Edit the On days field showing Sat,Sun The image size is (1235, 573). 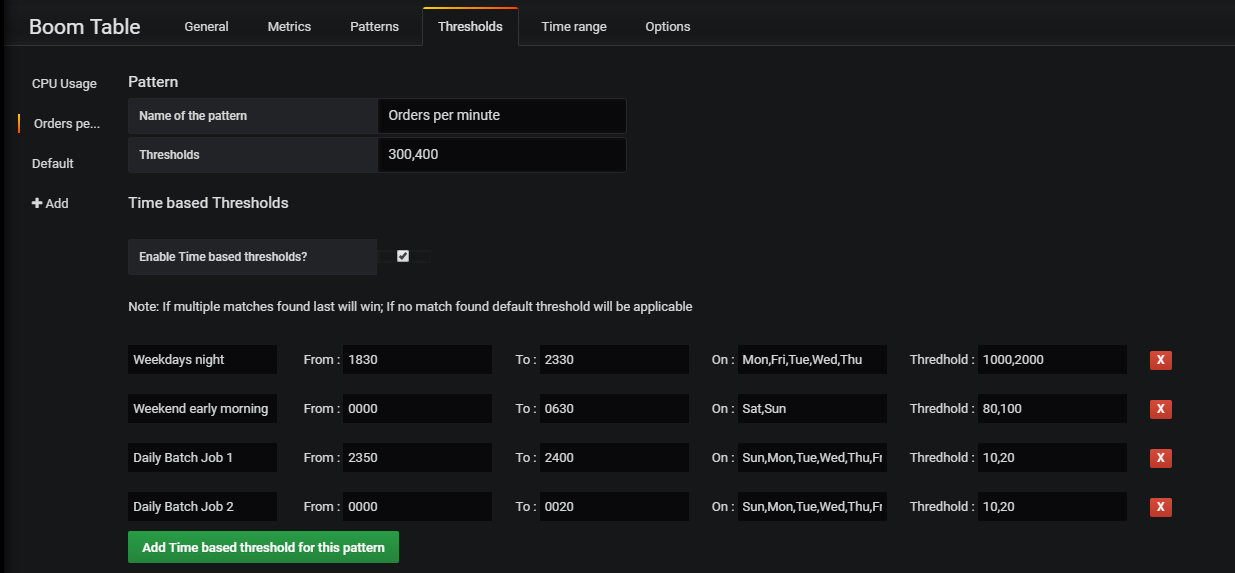[x=811, y=409]
